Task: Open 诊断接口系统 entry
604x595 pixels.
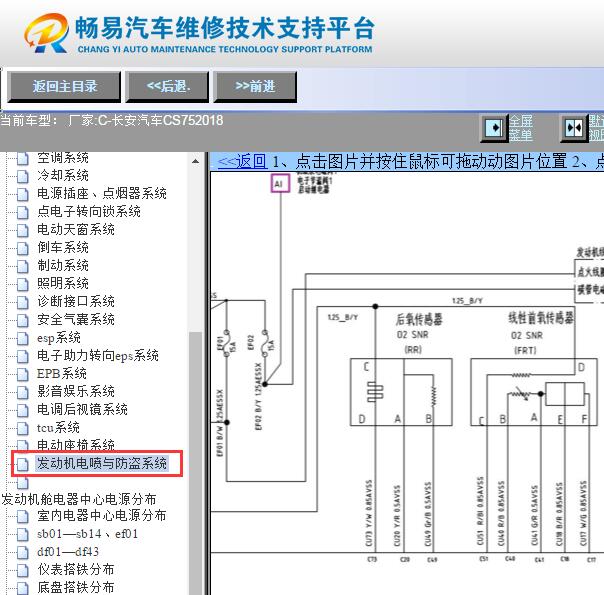Action: [x=76, y=301]
